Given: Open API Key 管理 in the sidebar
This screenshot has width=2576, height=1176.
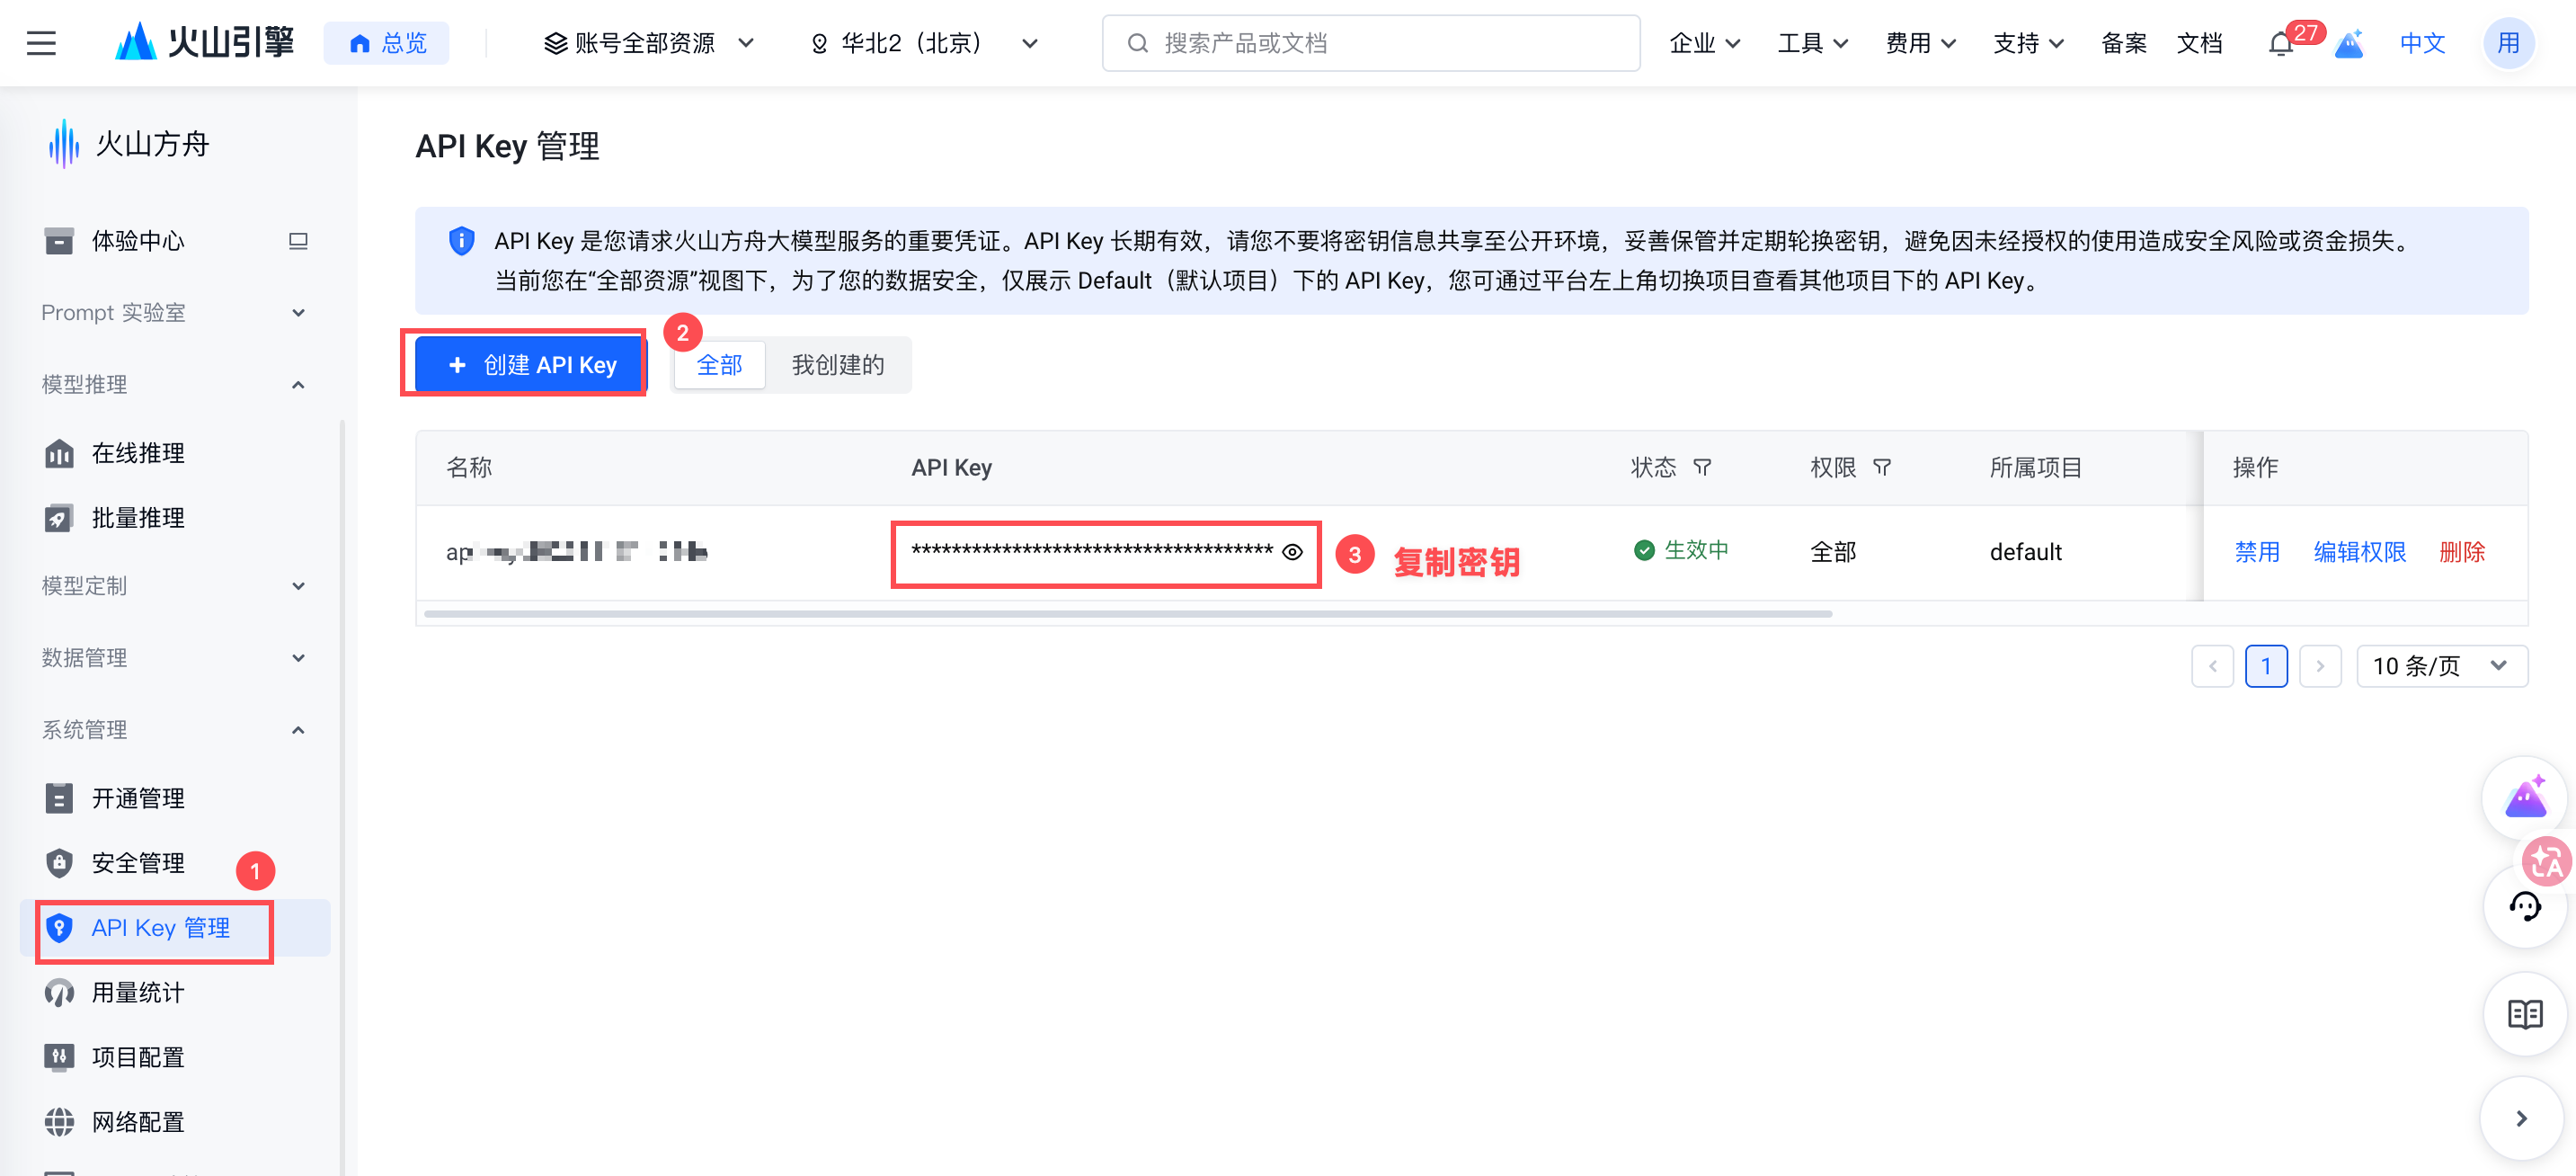Looking at the screenshot, I should coord(175,928).
